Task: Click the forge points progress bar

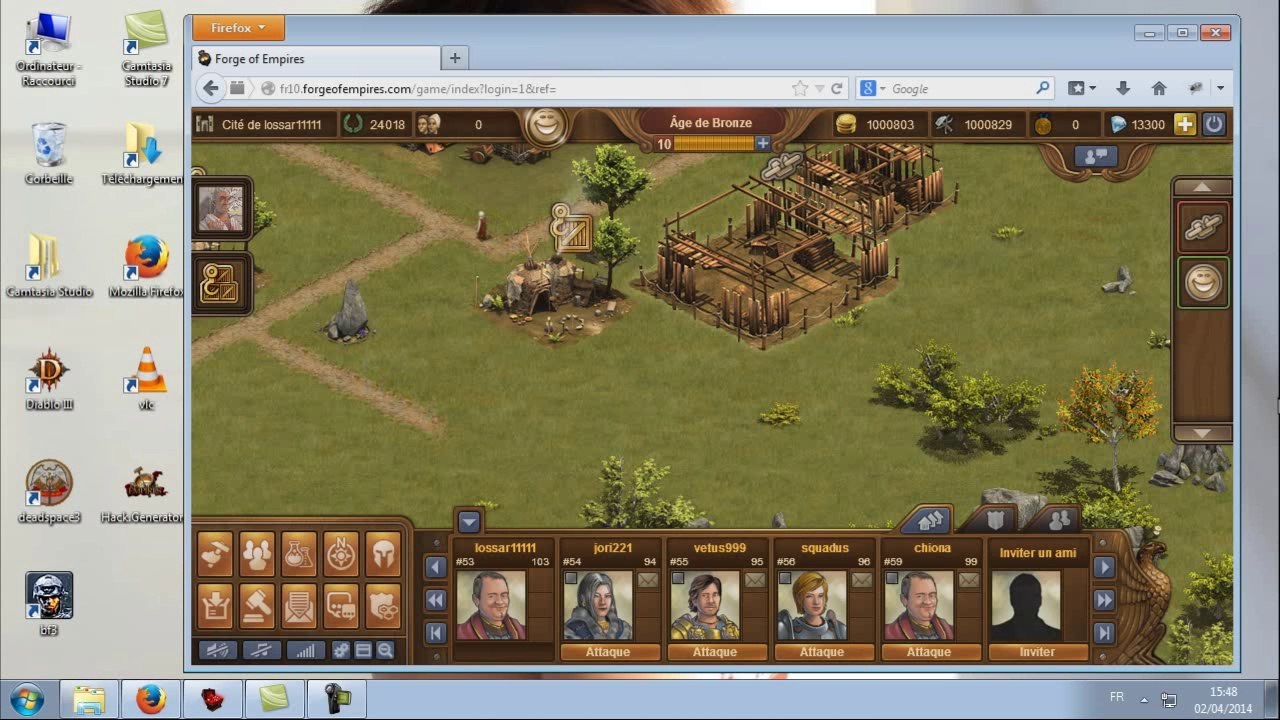Action: click(714, 144)
